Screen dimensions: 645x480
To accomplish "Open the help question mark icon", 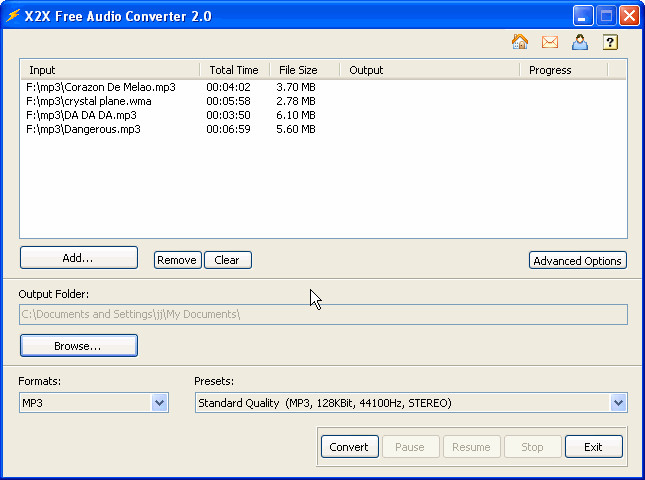I will pyautogui.click(x=610, y=42).
